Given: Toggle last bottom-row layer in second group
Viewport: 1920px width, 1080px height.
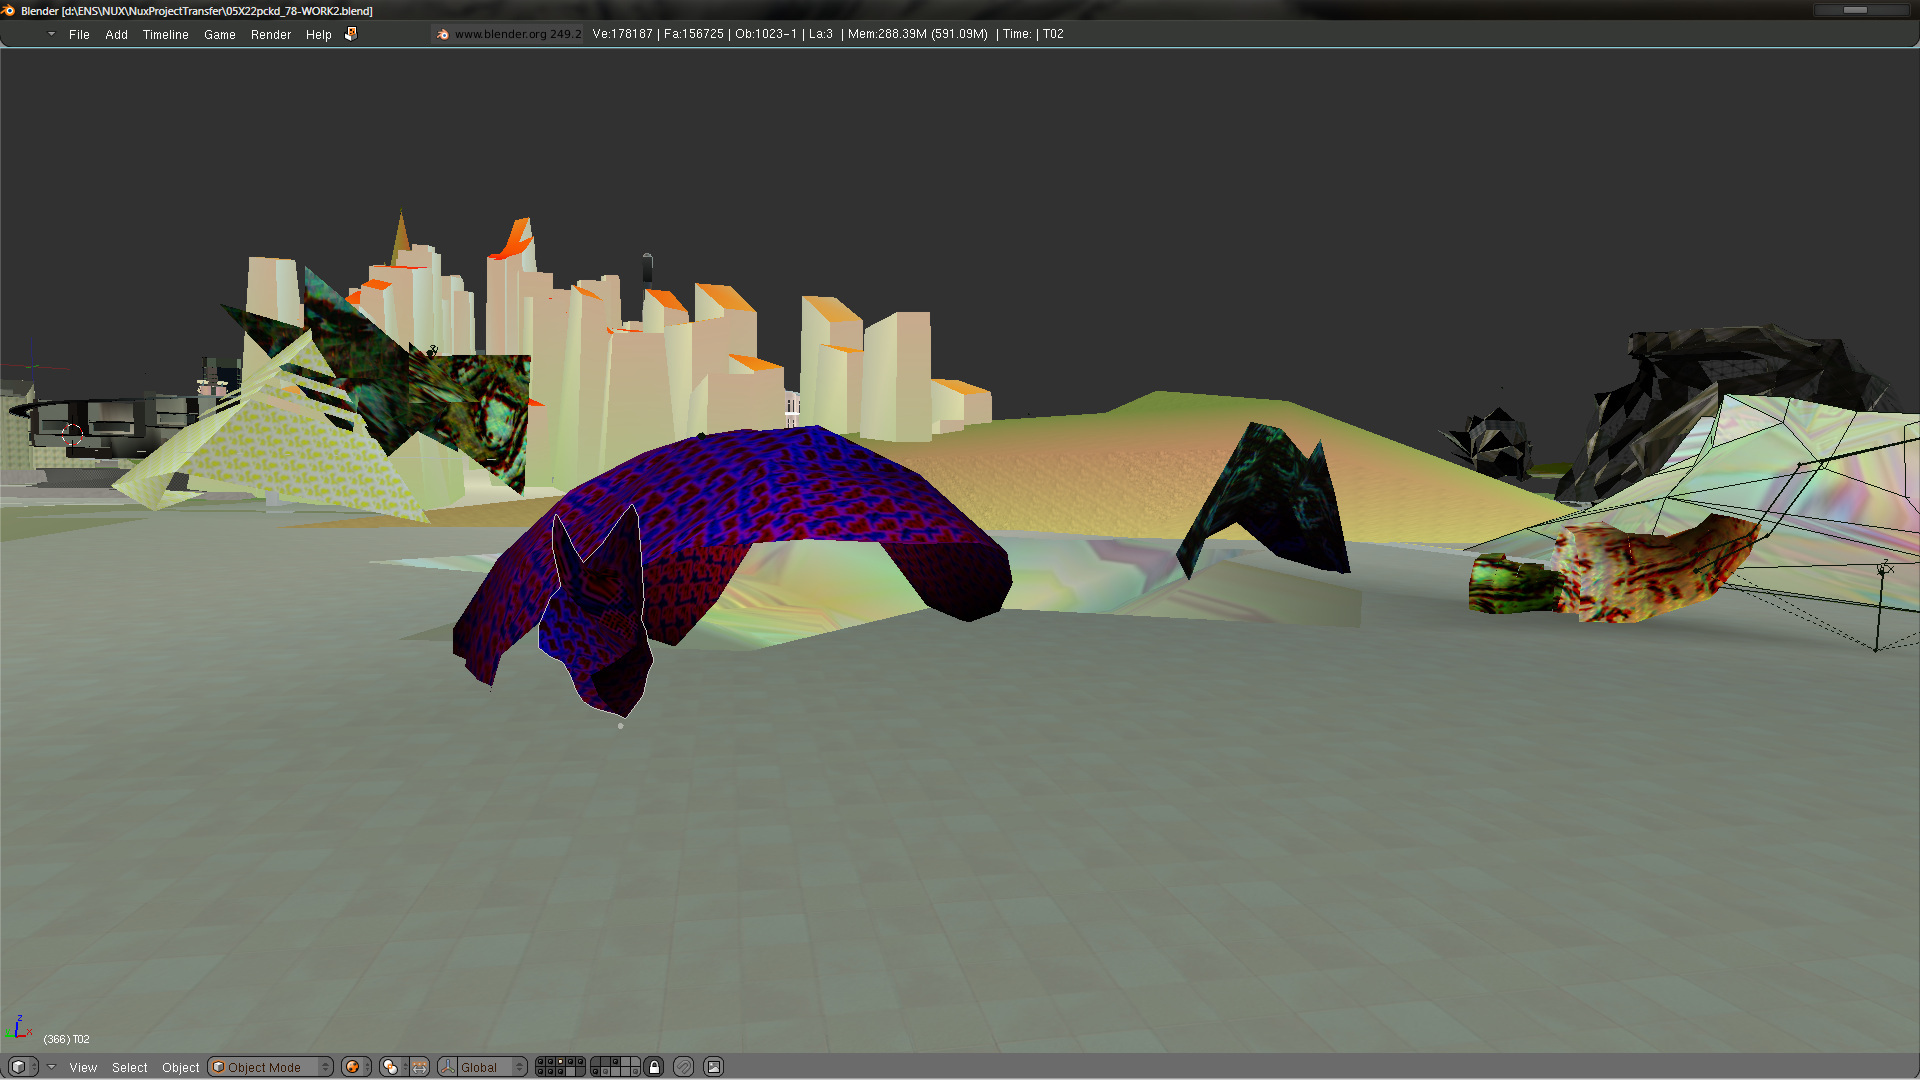Looking at the screenshot, I should pyautogui.click(x=635, y=1072).
